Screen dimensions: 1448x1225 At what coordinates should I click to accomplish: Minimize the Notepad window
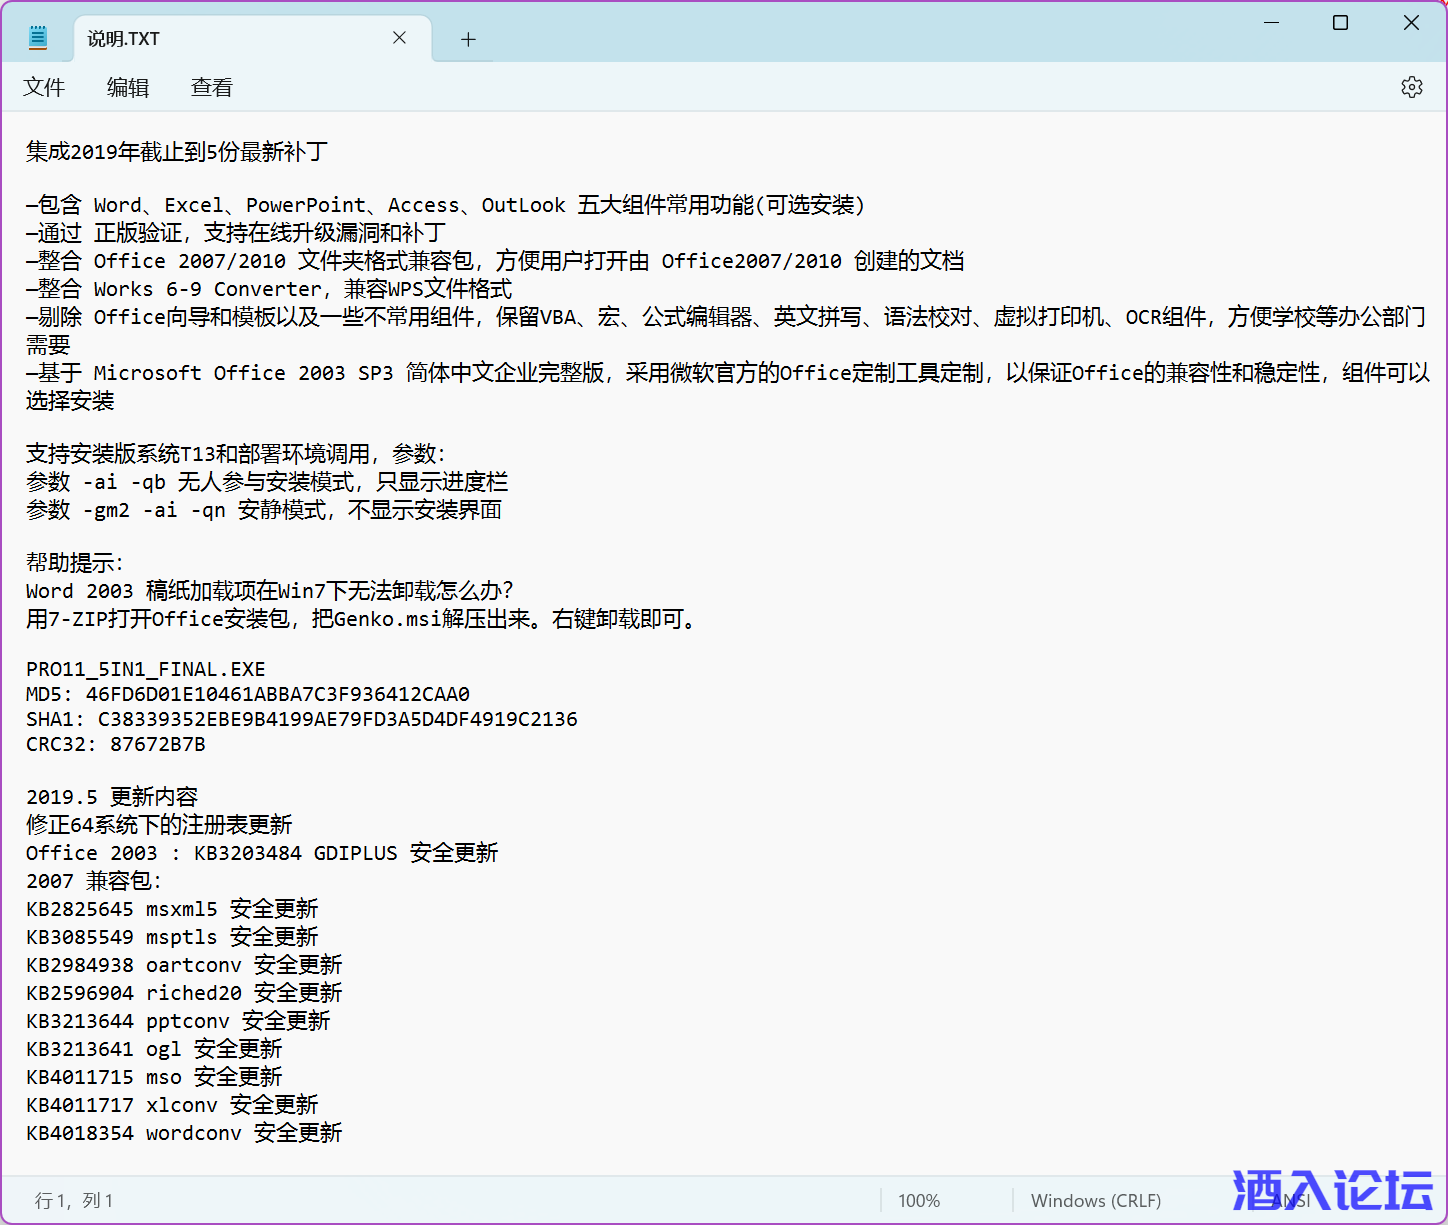click(x=1270, y=22)
